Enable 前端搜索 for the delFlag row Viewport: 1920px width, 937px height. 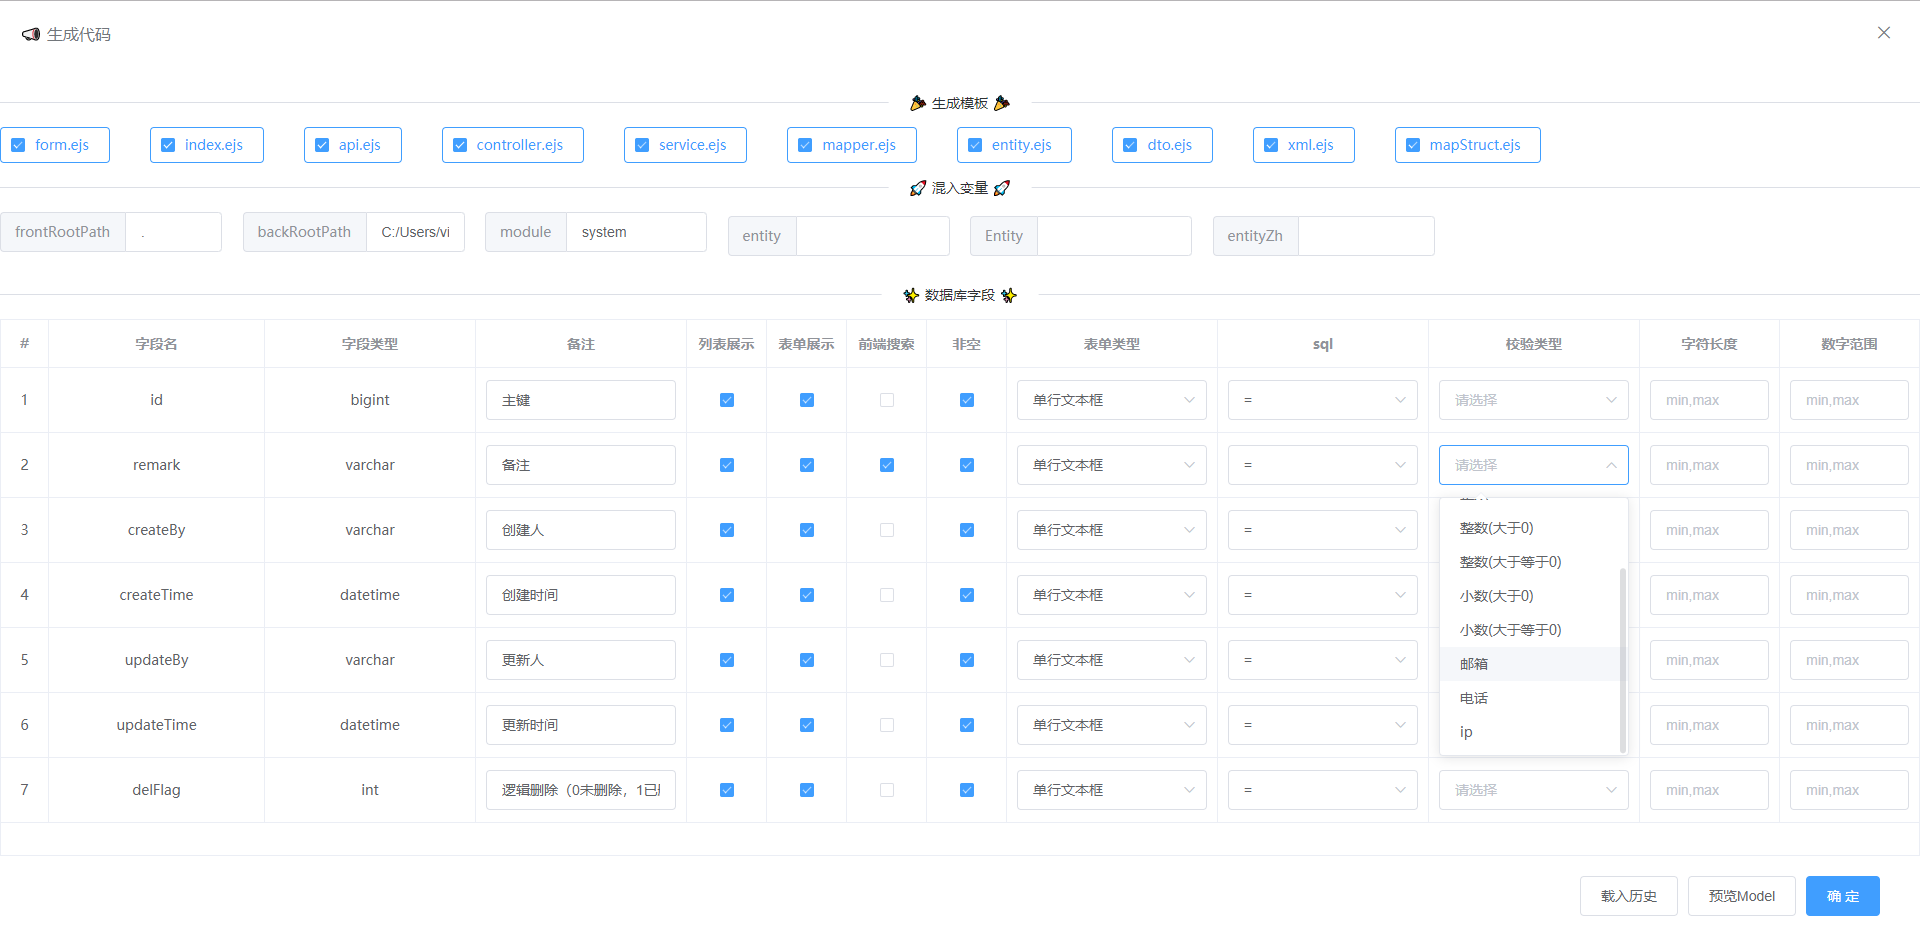coord(887,790)
